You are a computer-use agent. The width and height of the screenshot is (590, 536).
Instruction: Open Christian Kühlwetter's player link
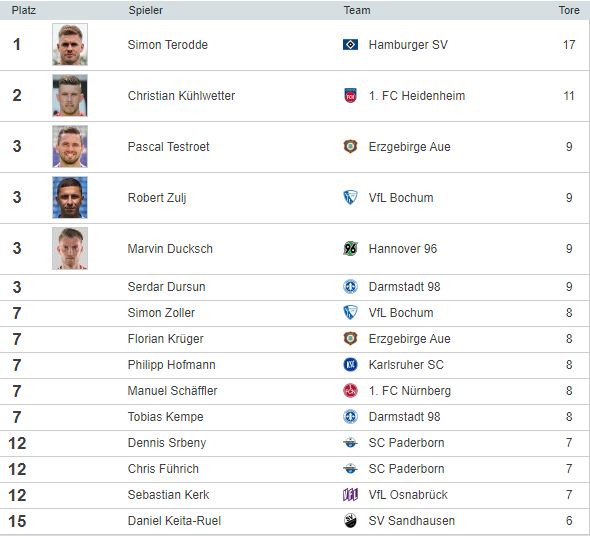click(x=181, y=96)
